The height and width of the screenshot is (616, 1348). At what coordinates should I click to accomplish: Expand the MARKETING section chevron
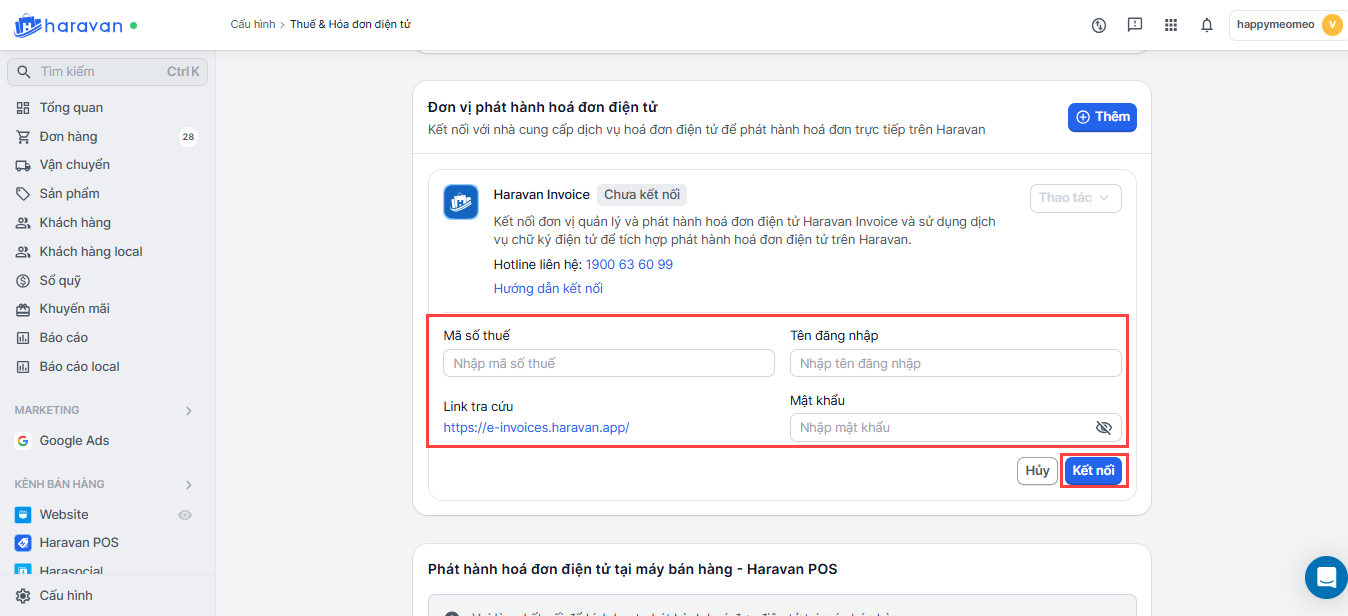click(x=189, y=411)
